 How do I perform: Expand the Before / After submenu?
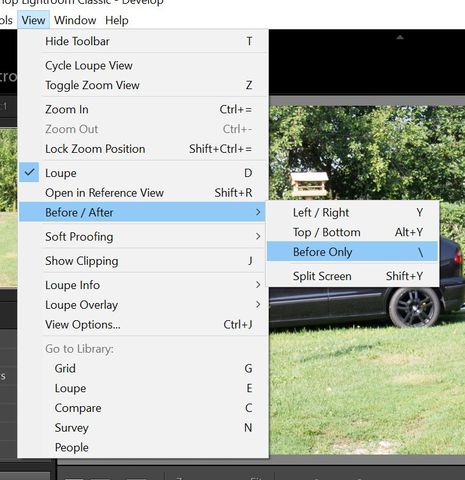coord(142,212)
